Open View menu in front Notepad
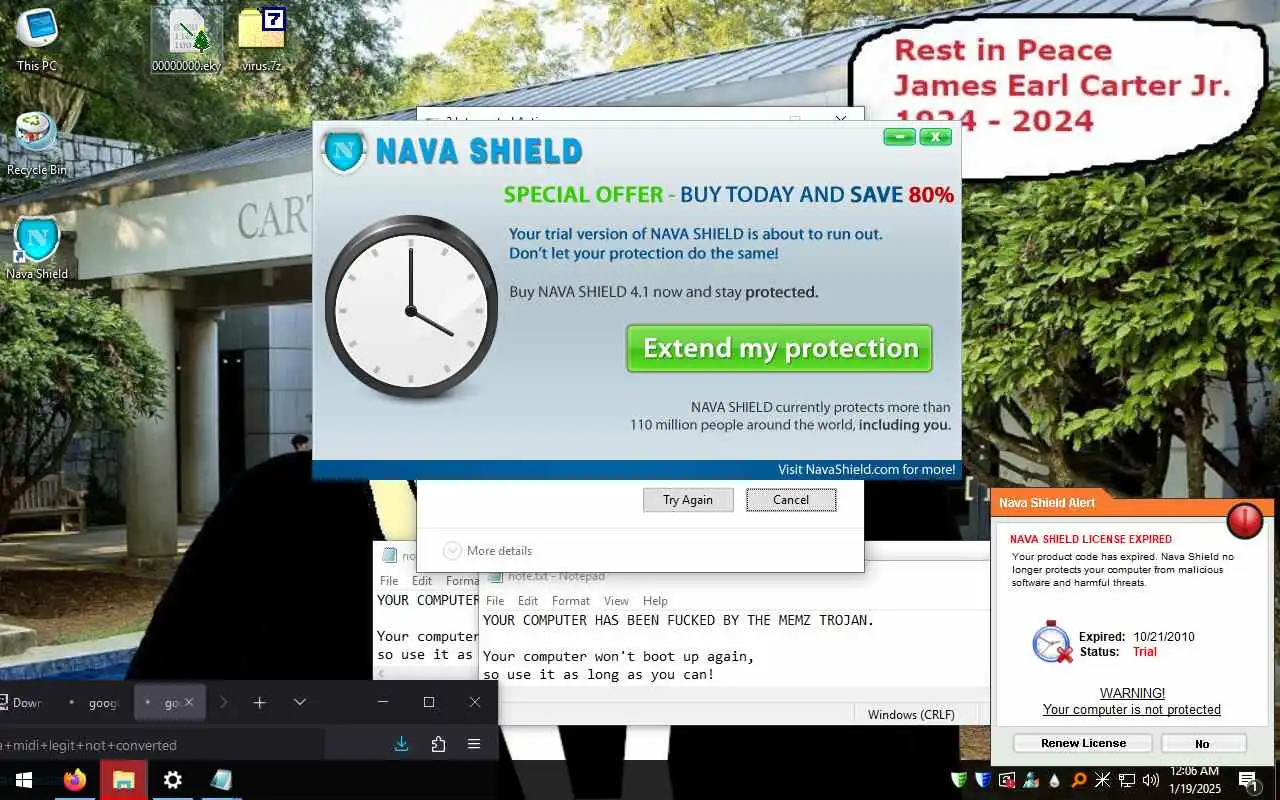The width and height of the screenshot is (1280, 800). point(616,601)
